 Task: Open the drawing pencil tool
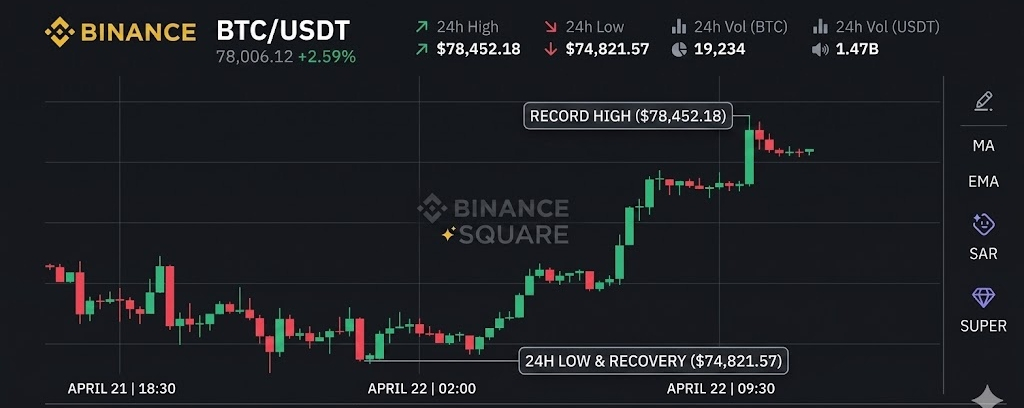[x=983, y=101]
